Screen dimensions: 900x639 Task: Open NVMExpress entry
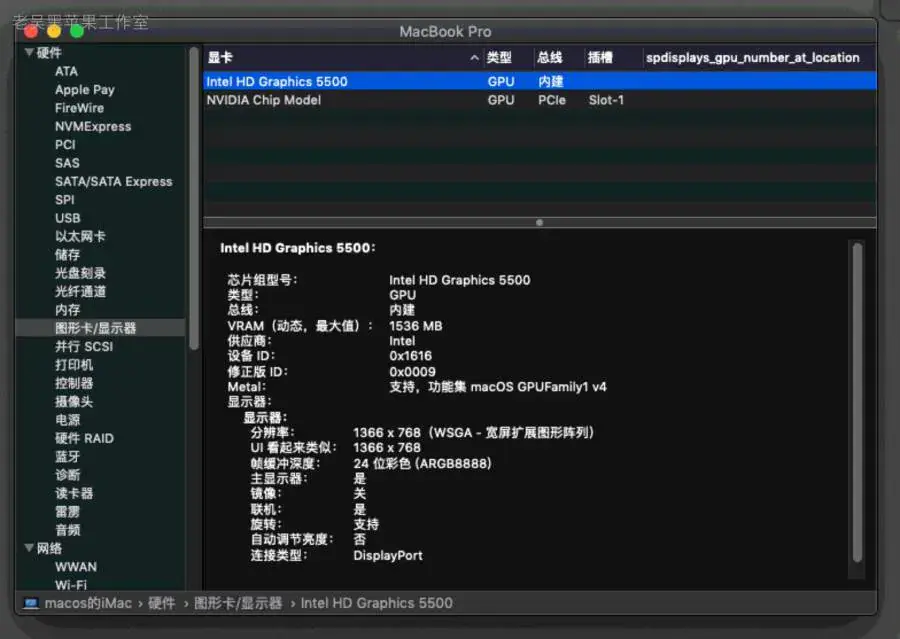pyautogui.click(x=93, y=126)
